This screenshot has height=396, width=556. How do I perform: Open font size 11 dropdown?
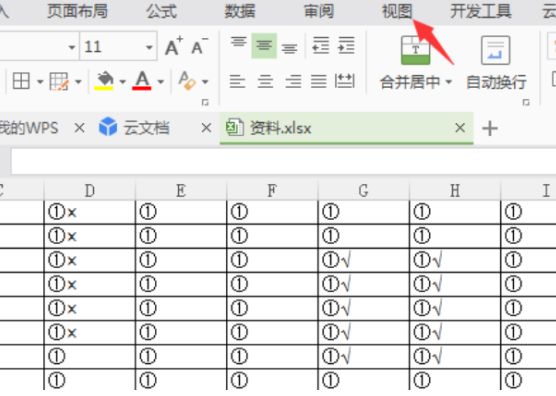pyautogui.click(x=149, y=47)
